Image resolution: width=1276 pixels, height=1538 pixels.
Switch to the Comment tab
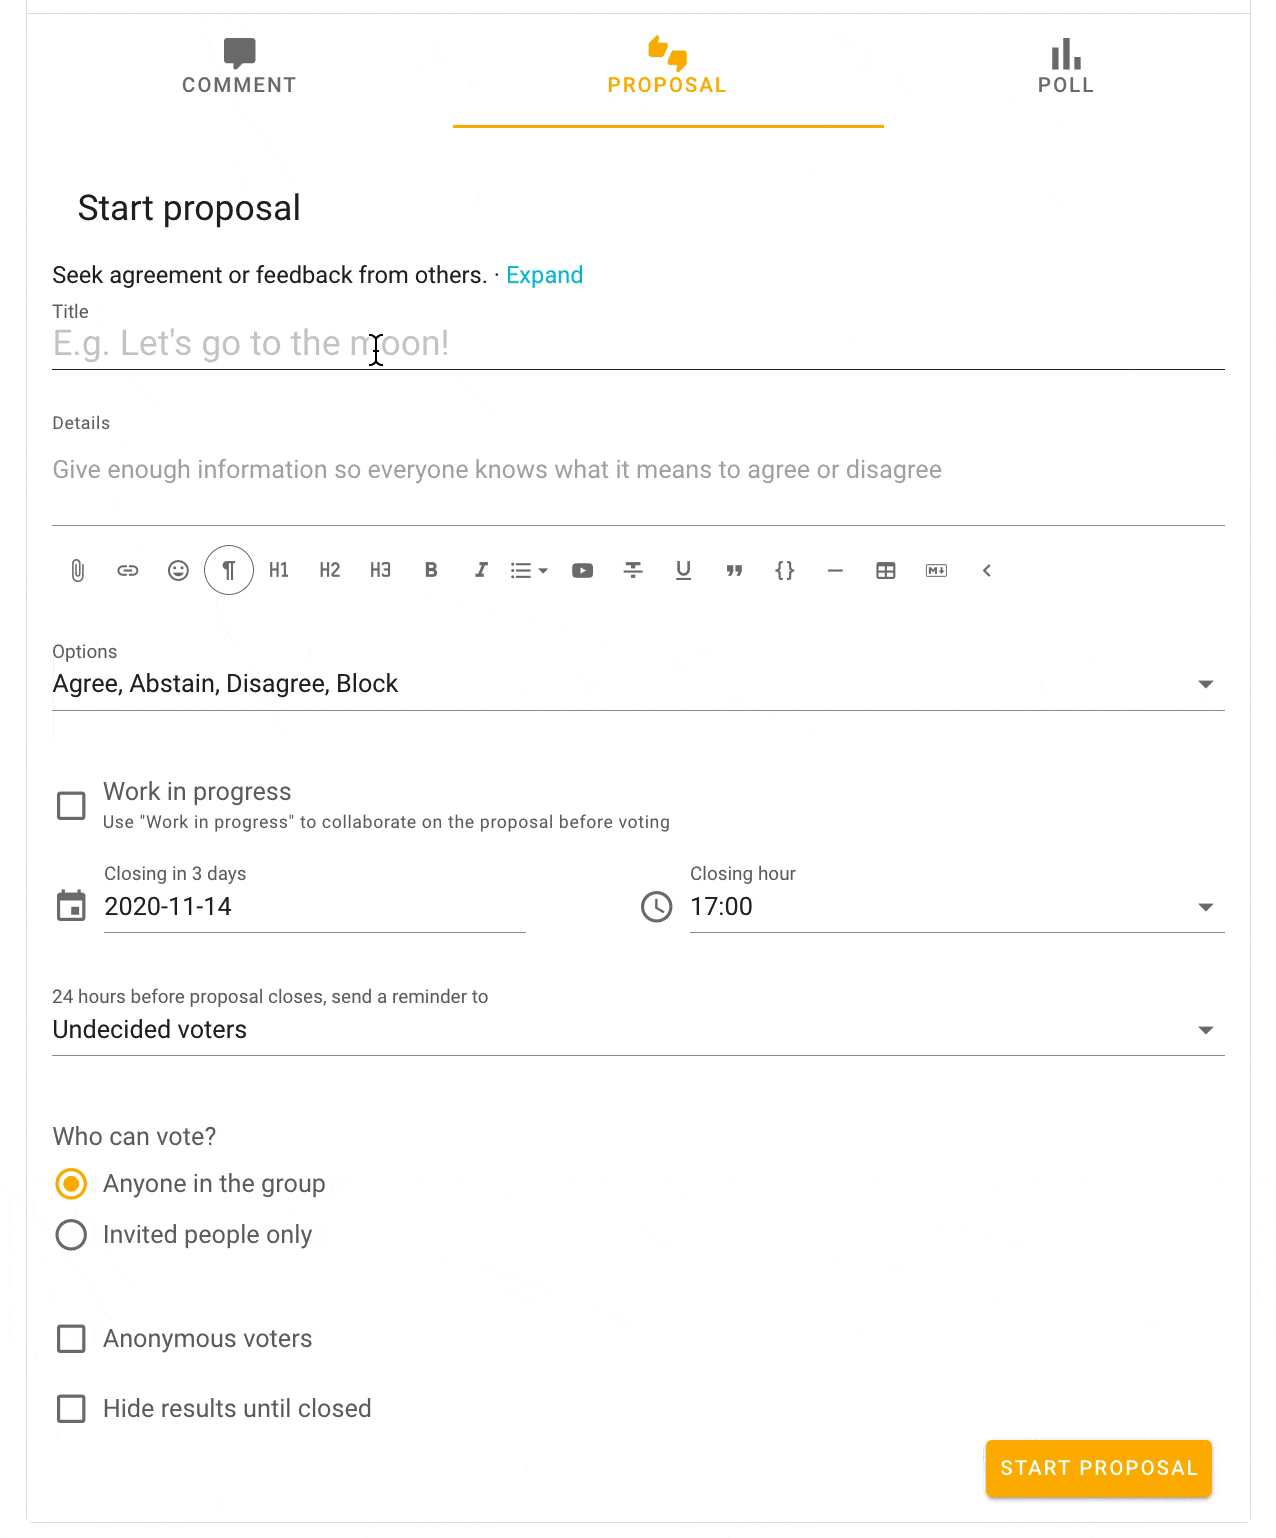pyautogui.click(x=240, y=69)
